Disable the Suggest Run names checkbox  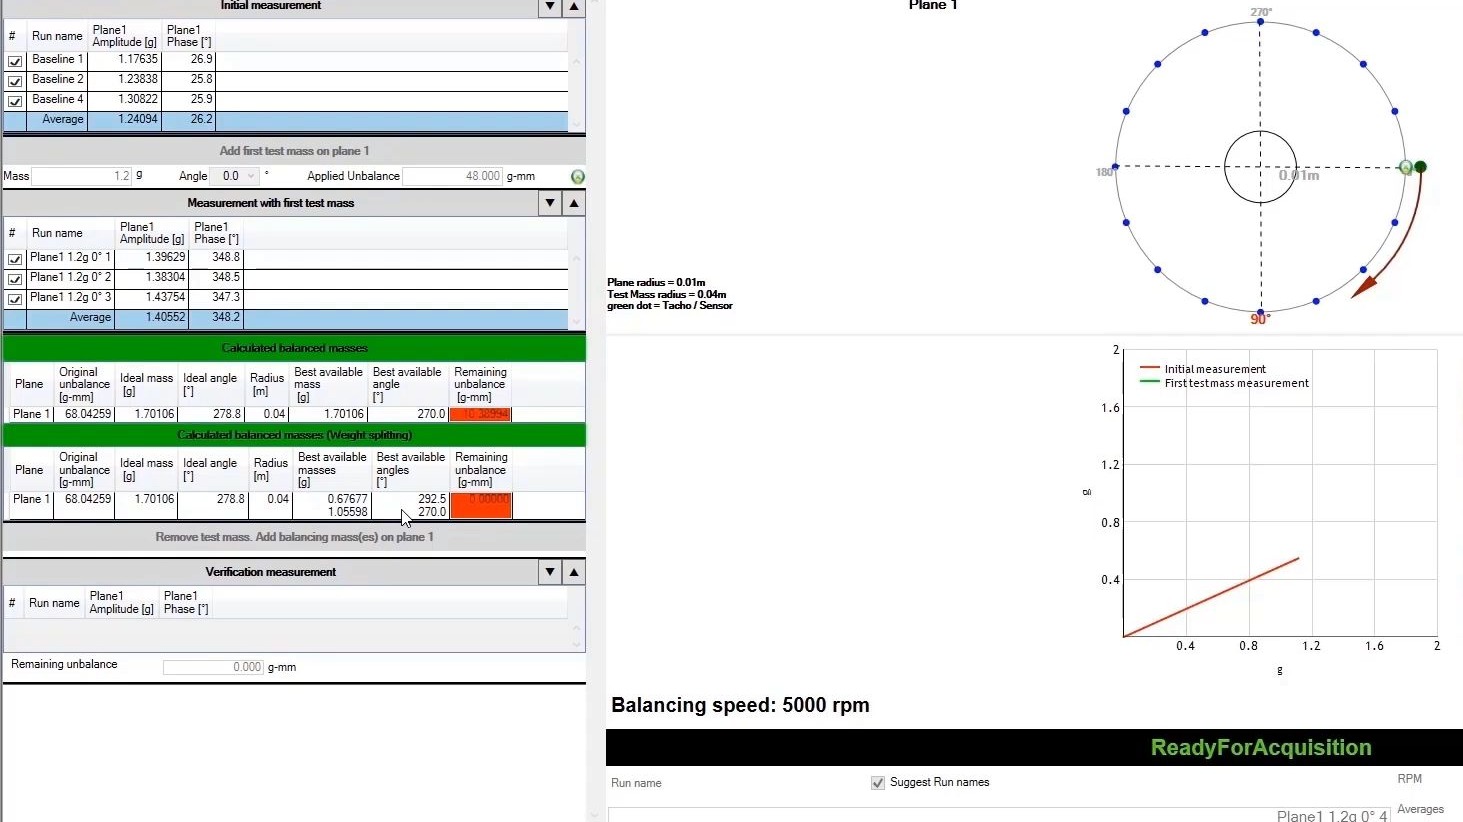878,783
